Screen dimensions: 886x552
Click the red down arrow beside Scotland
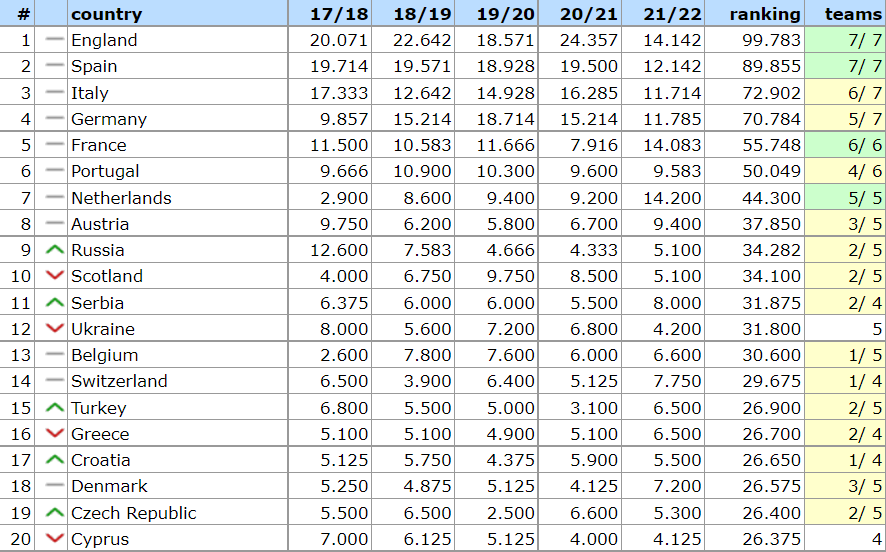tap(54, 276)
